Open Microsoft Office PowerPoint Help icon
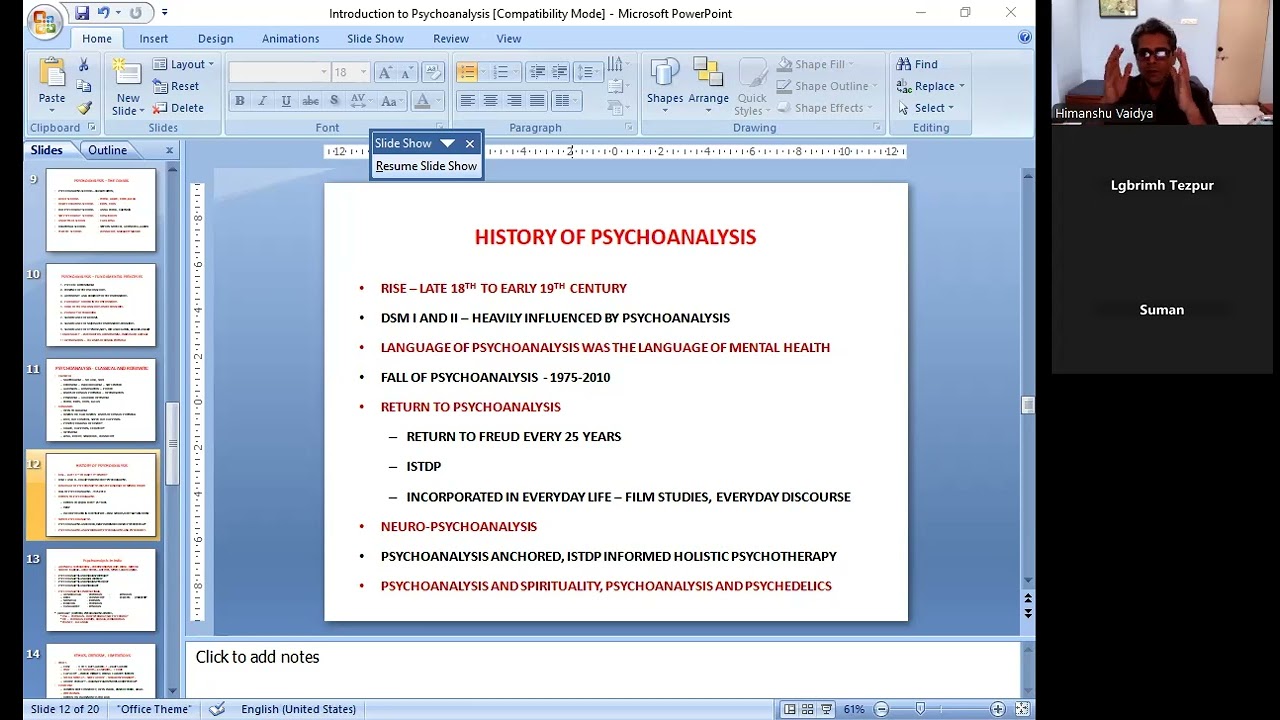1280x720 pixels. 1024,37
